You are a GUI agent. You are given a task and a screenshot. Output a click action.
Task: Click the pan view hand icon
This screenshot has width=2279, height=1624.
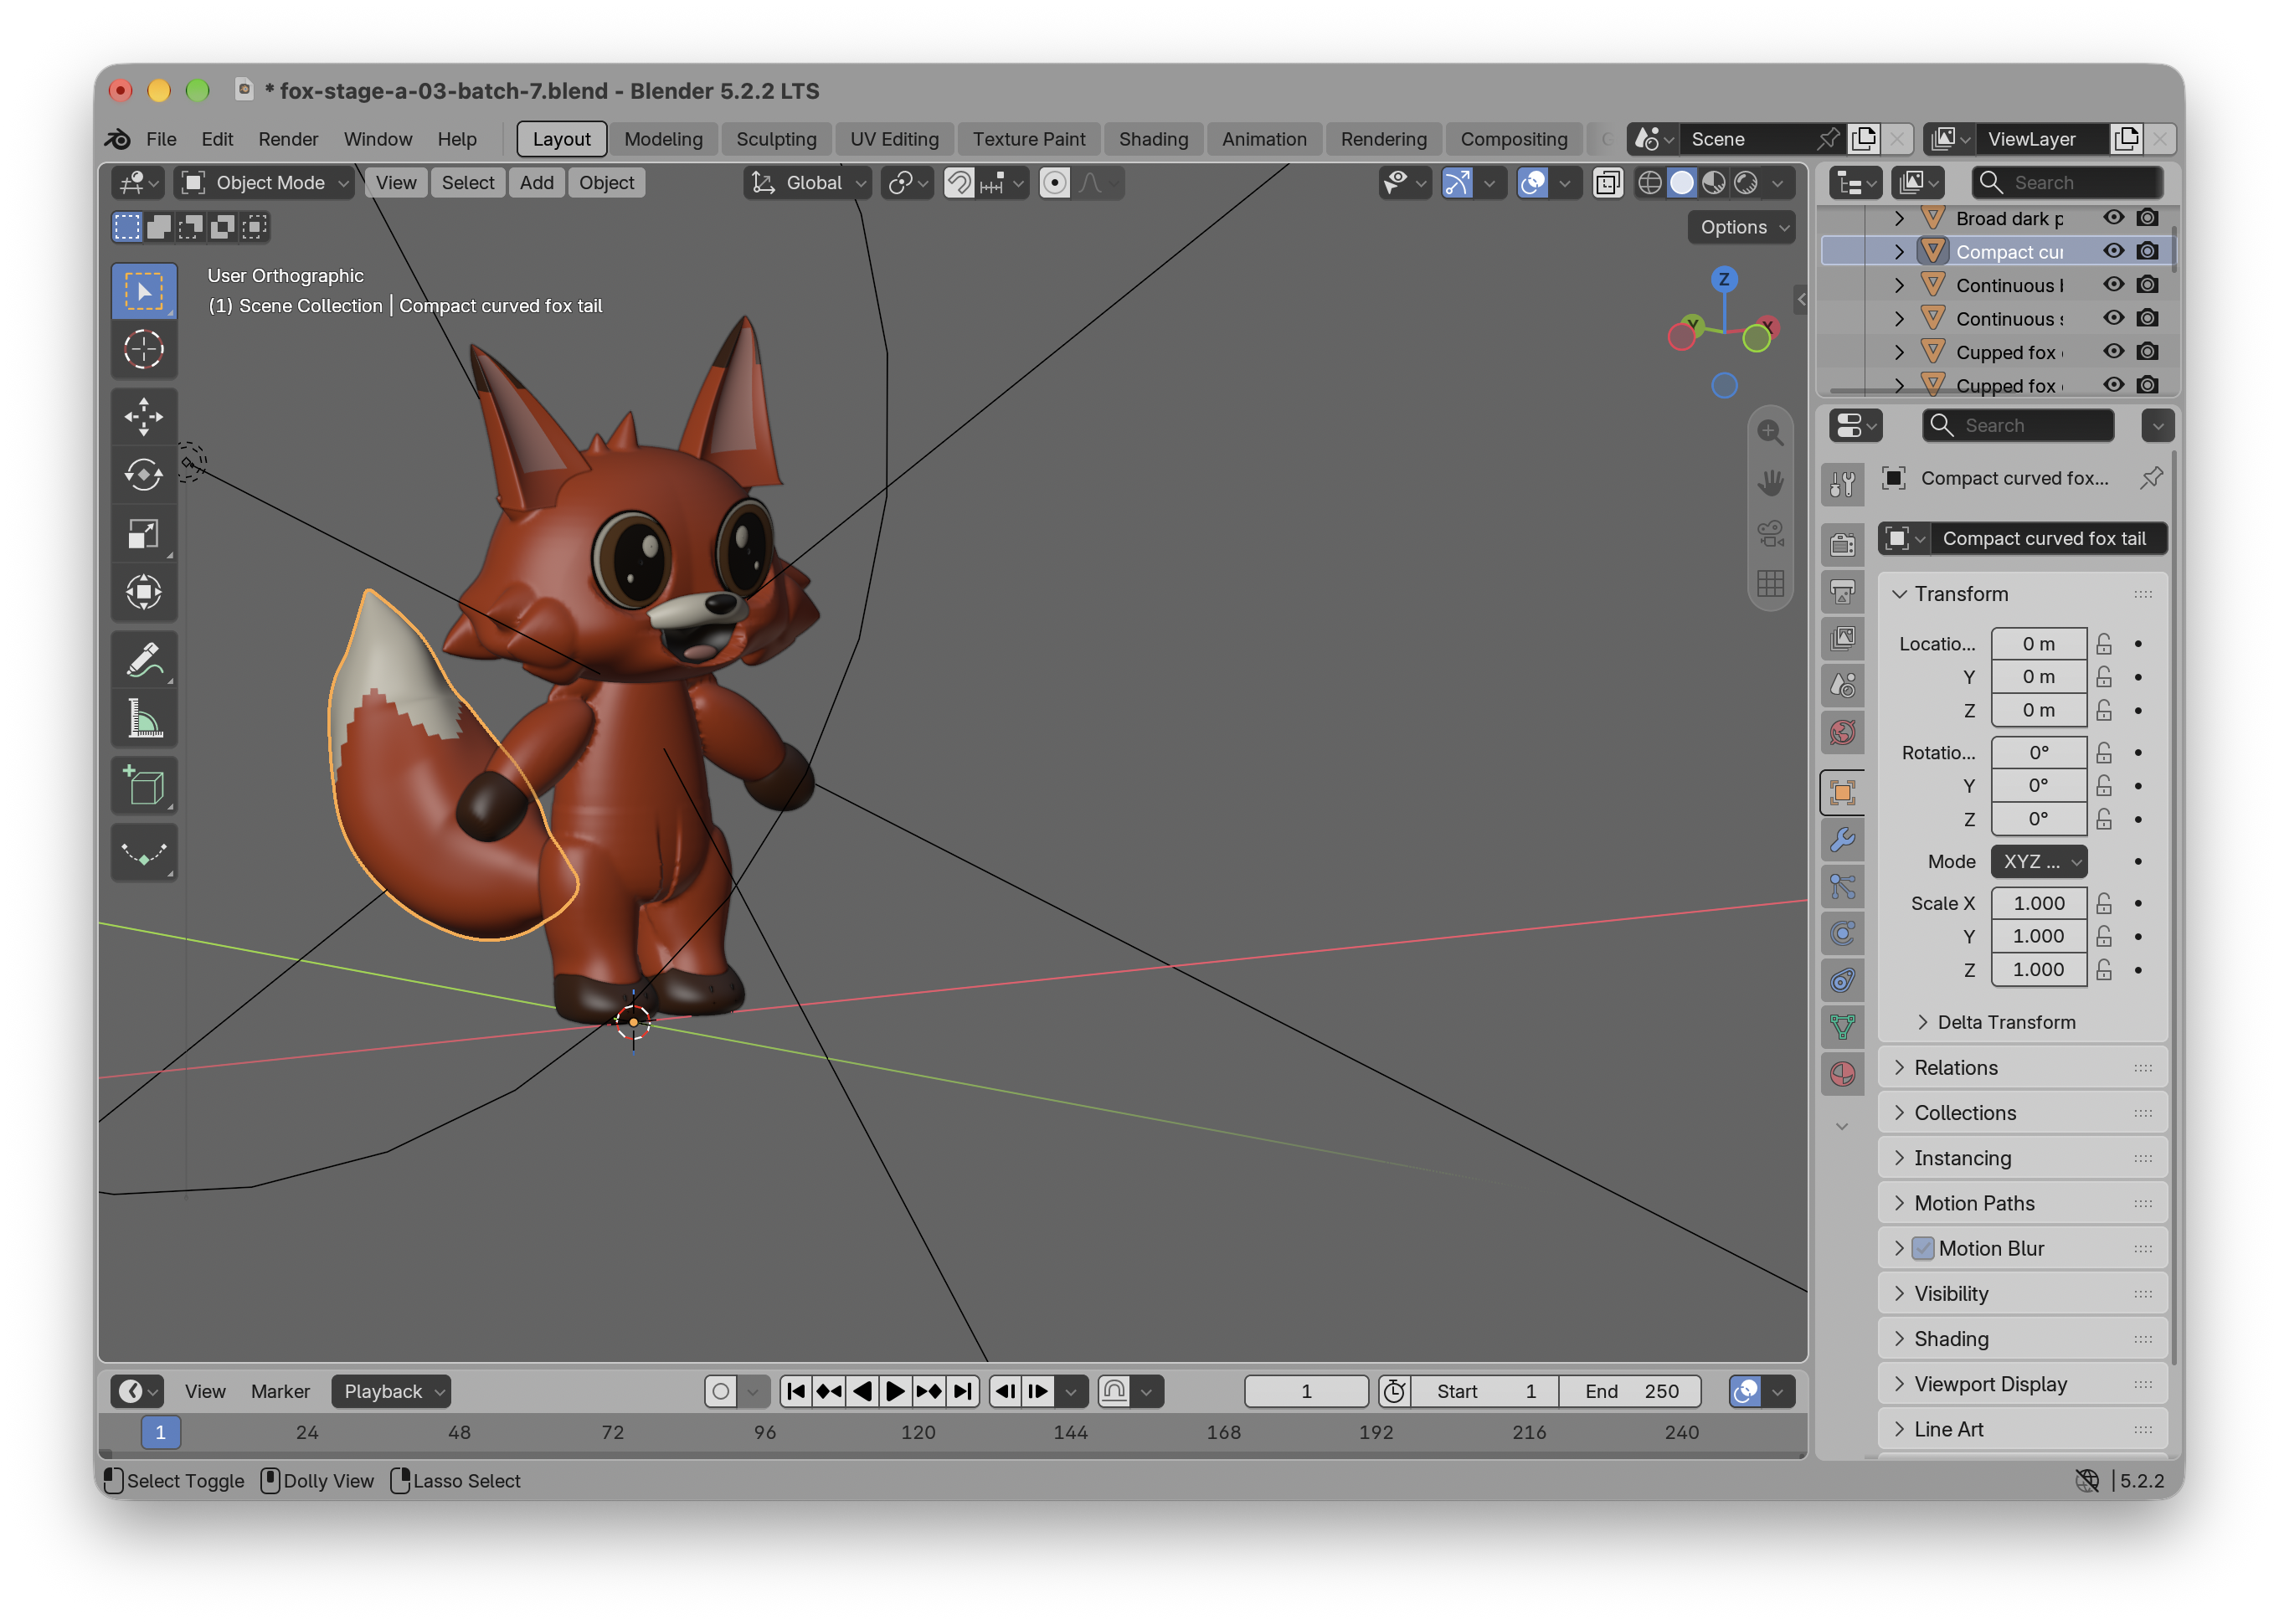point(1770,483)
